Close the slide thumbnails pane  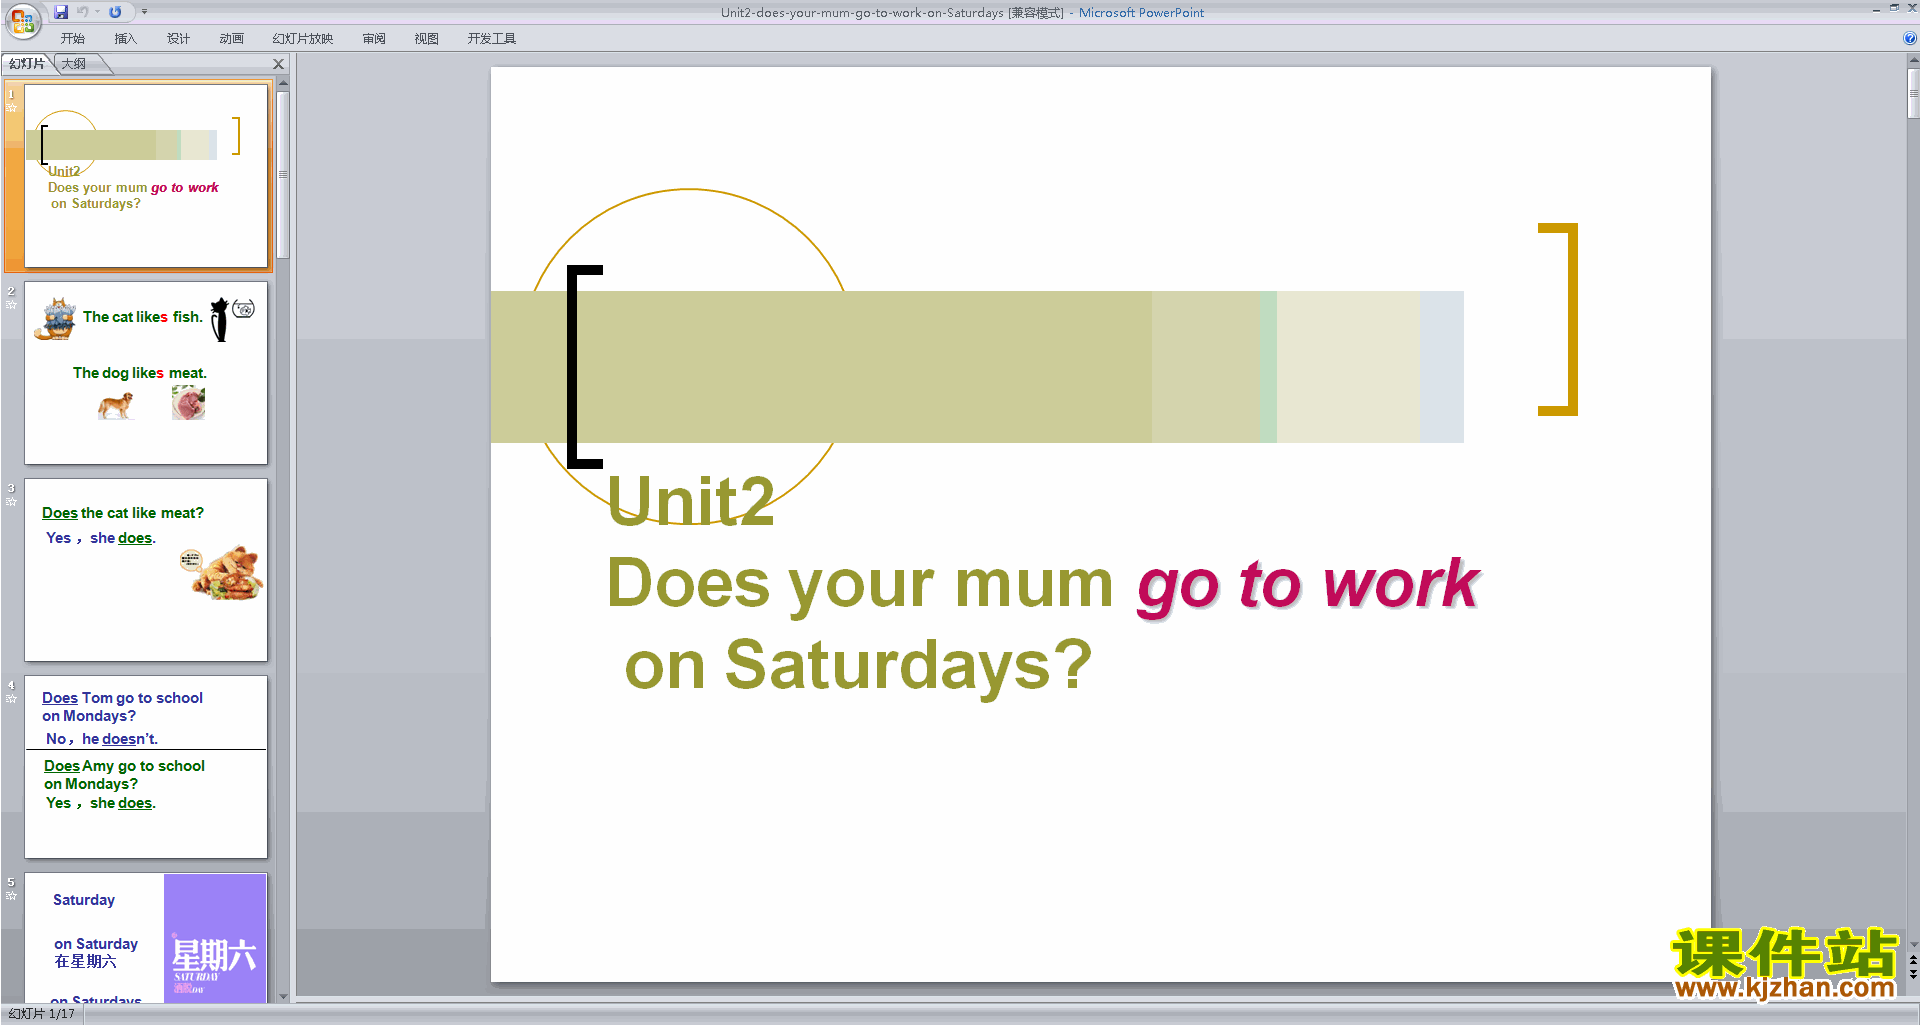coord(279,64)
